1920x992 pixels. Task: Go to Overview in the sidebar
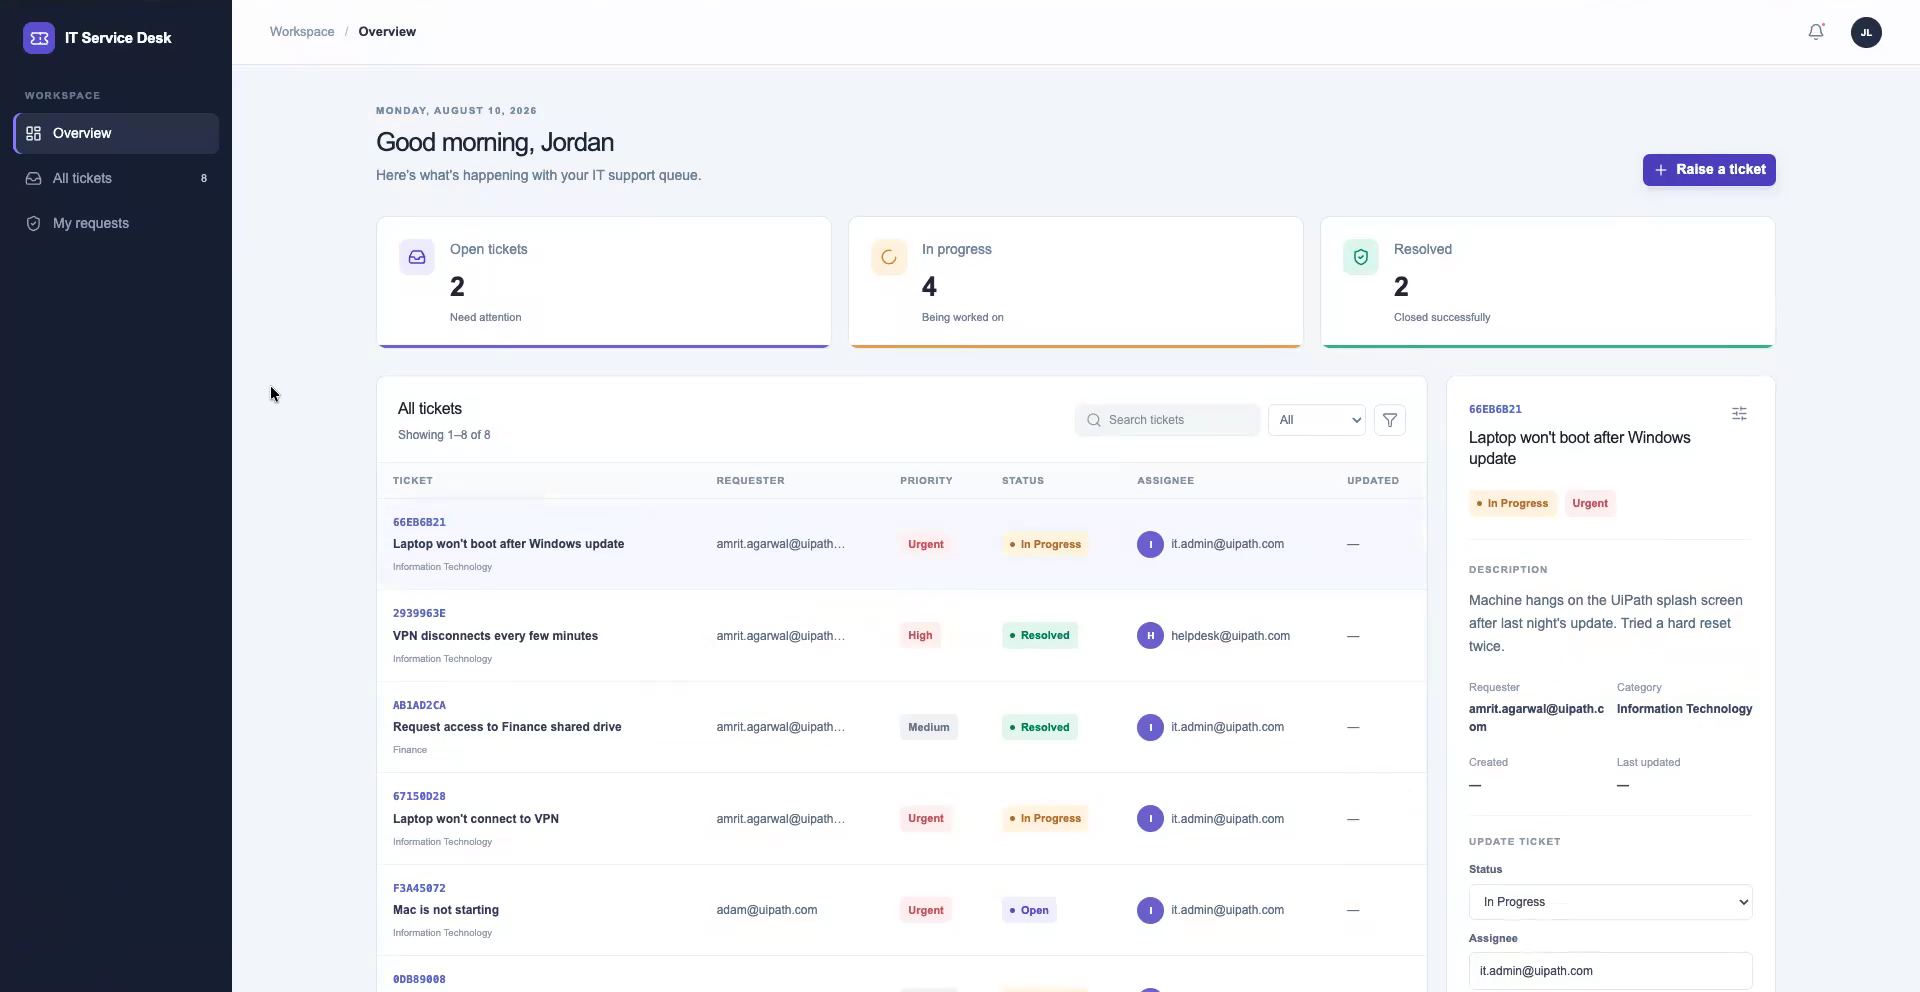(x=116, y=133)
